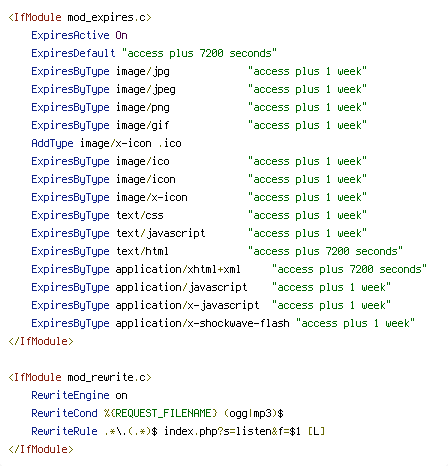Click the RewriteEngine directive keyword

tap(70, 395)
